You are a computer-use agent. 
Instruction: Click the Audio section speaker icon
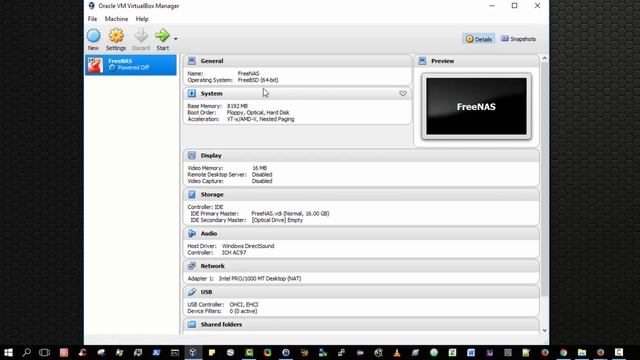(x=191, y=233)
